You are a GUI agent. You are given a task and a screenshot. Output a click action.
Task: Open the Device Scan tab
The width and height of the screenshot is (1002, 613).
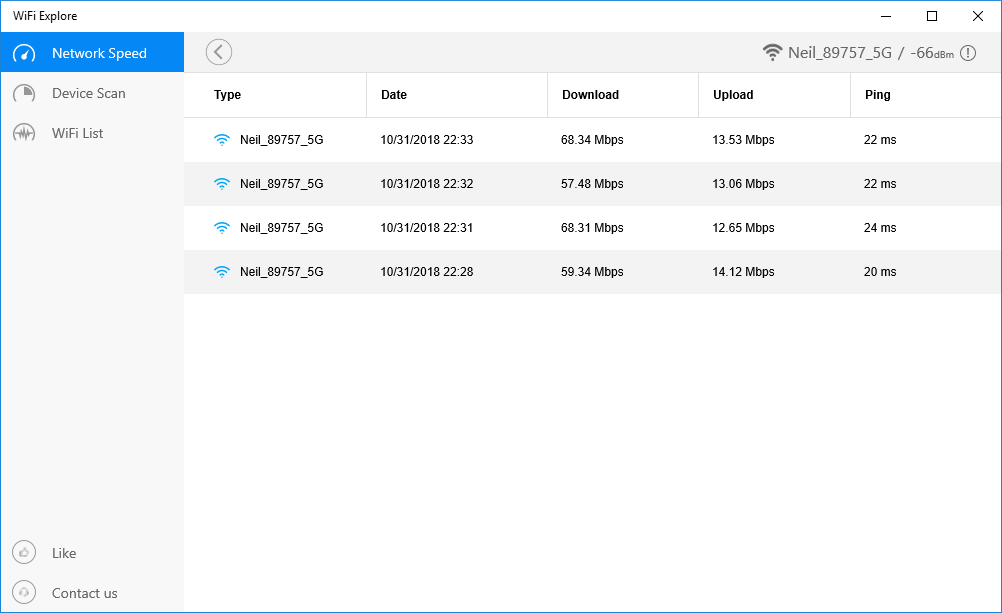[89, 93]
